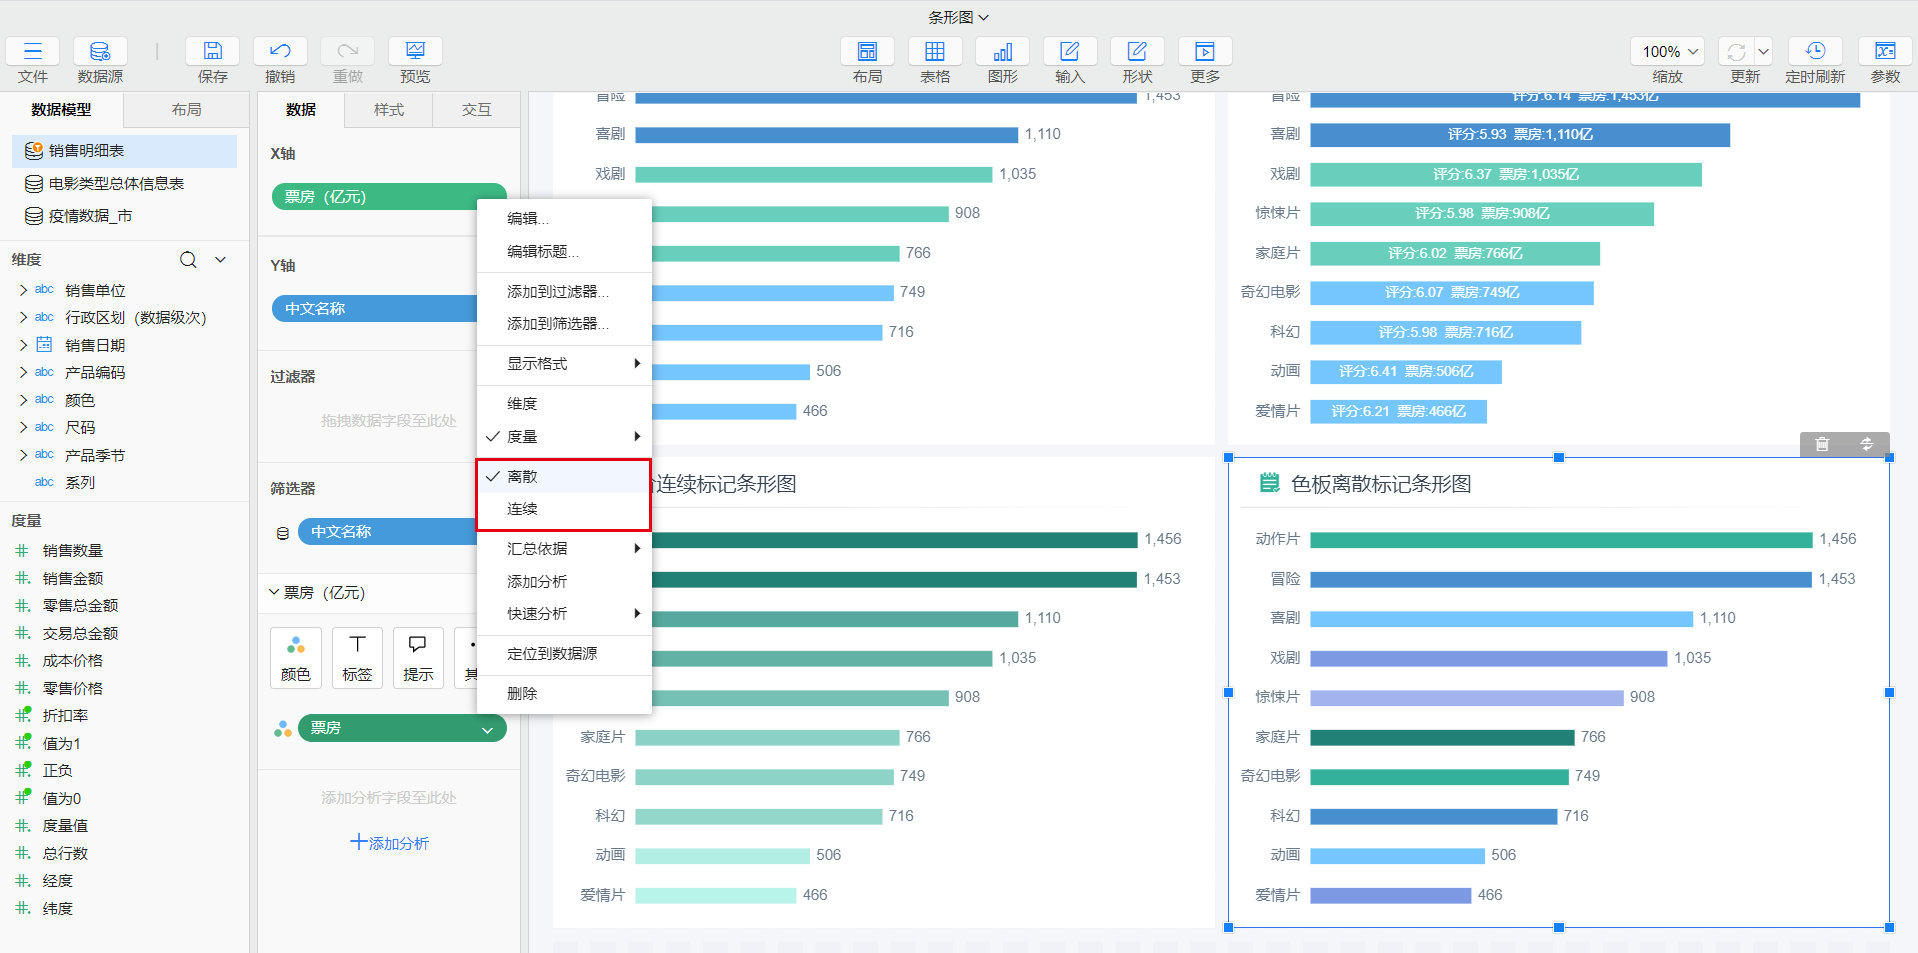
Task: Select 维度 in the context menu
Action: 522,404
